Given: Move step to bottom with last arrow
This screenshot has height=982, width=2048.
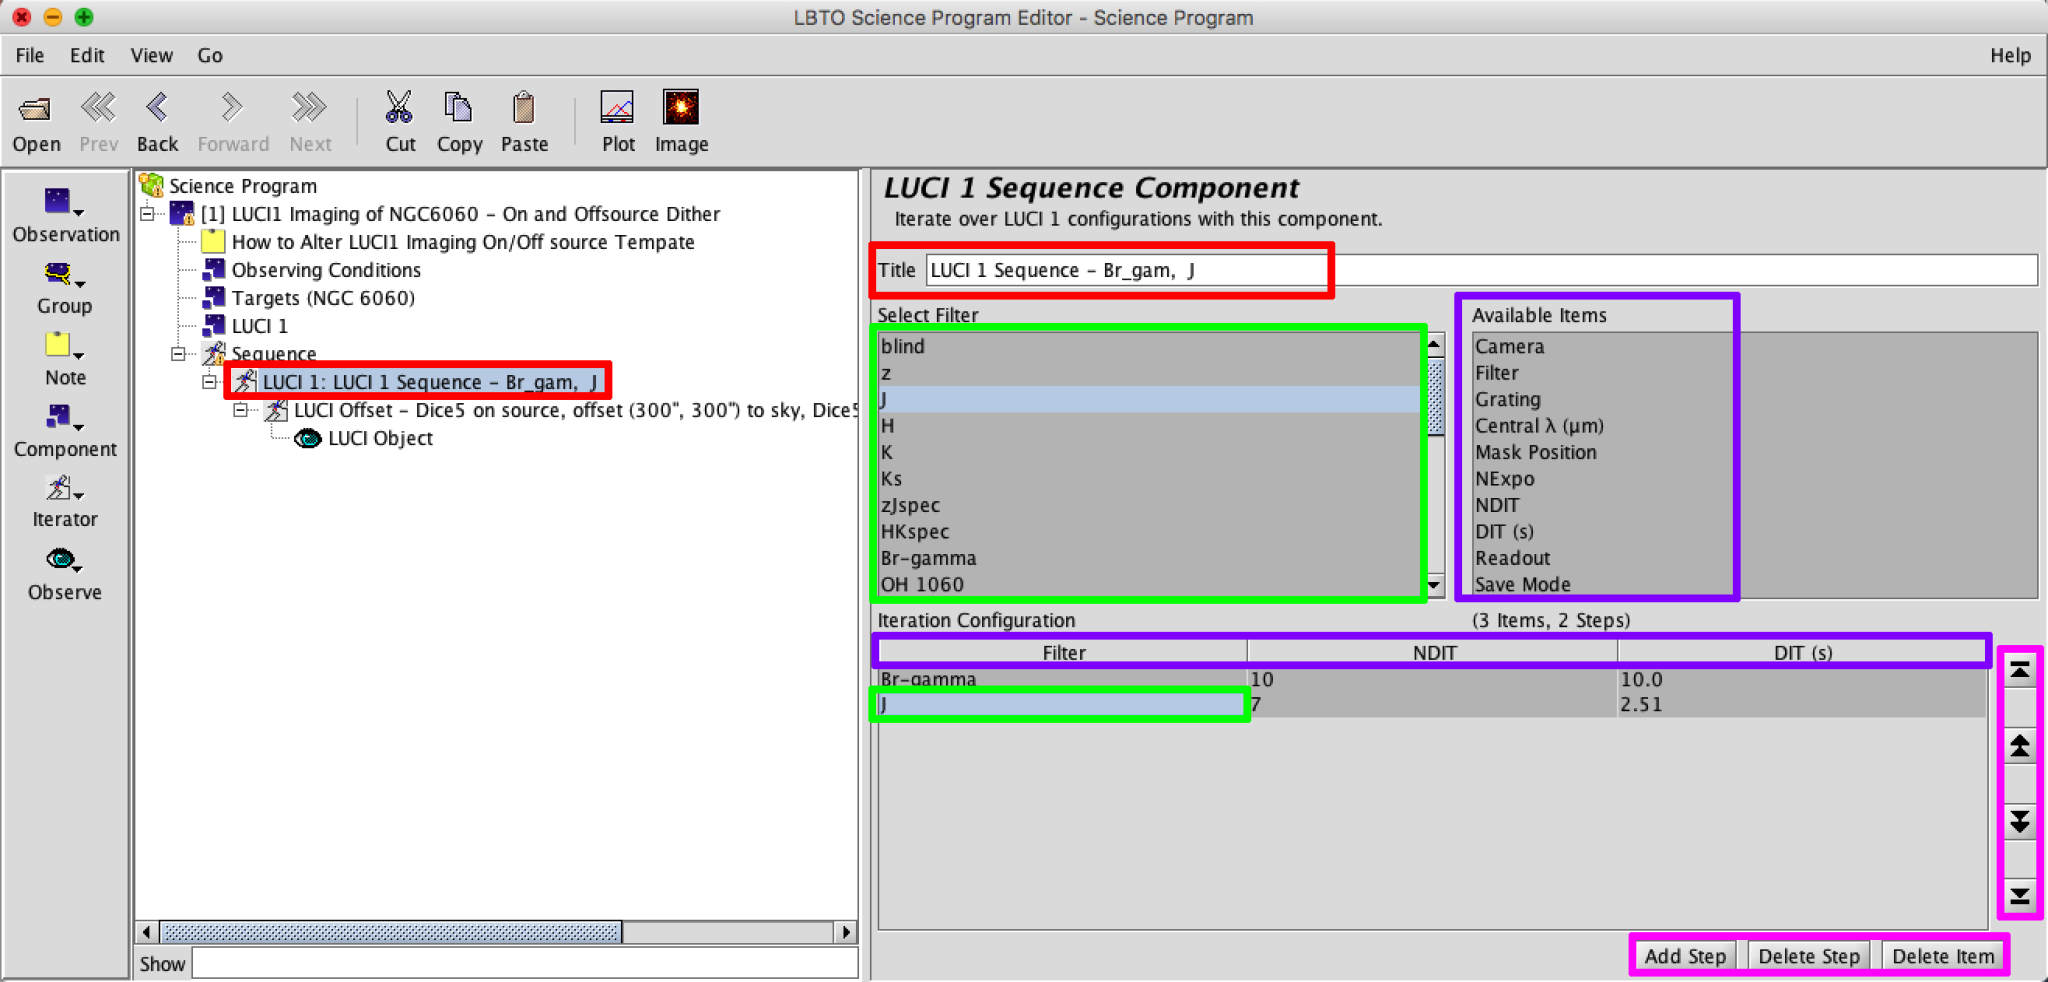Looking at the screenshot, I should [x=2020, y=895].
